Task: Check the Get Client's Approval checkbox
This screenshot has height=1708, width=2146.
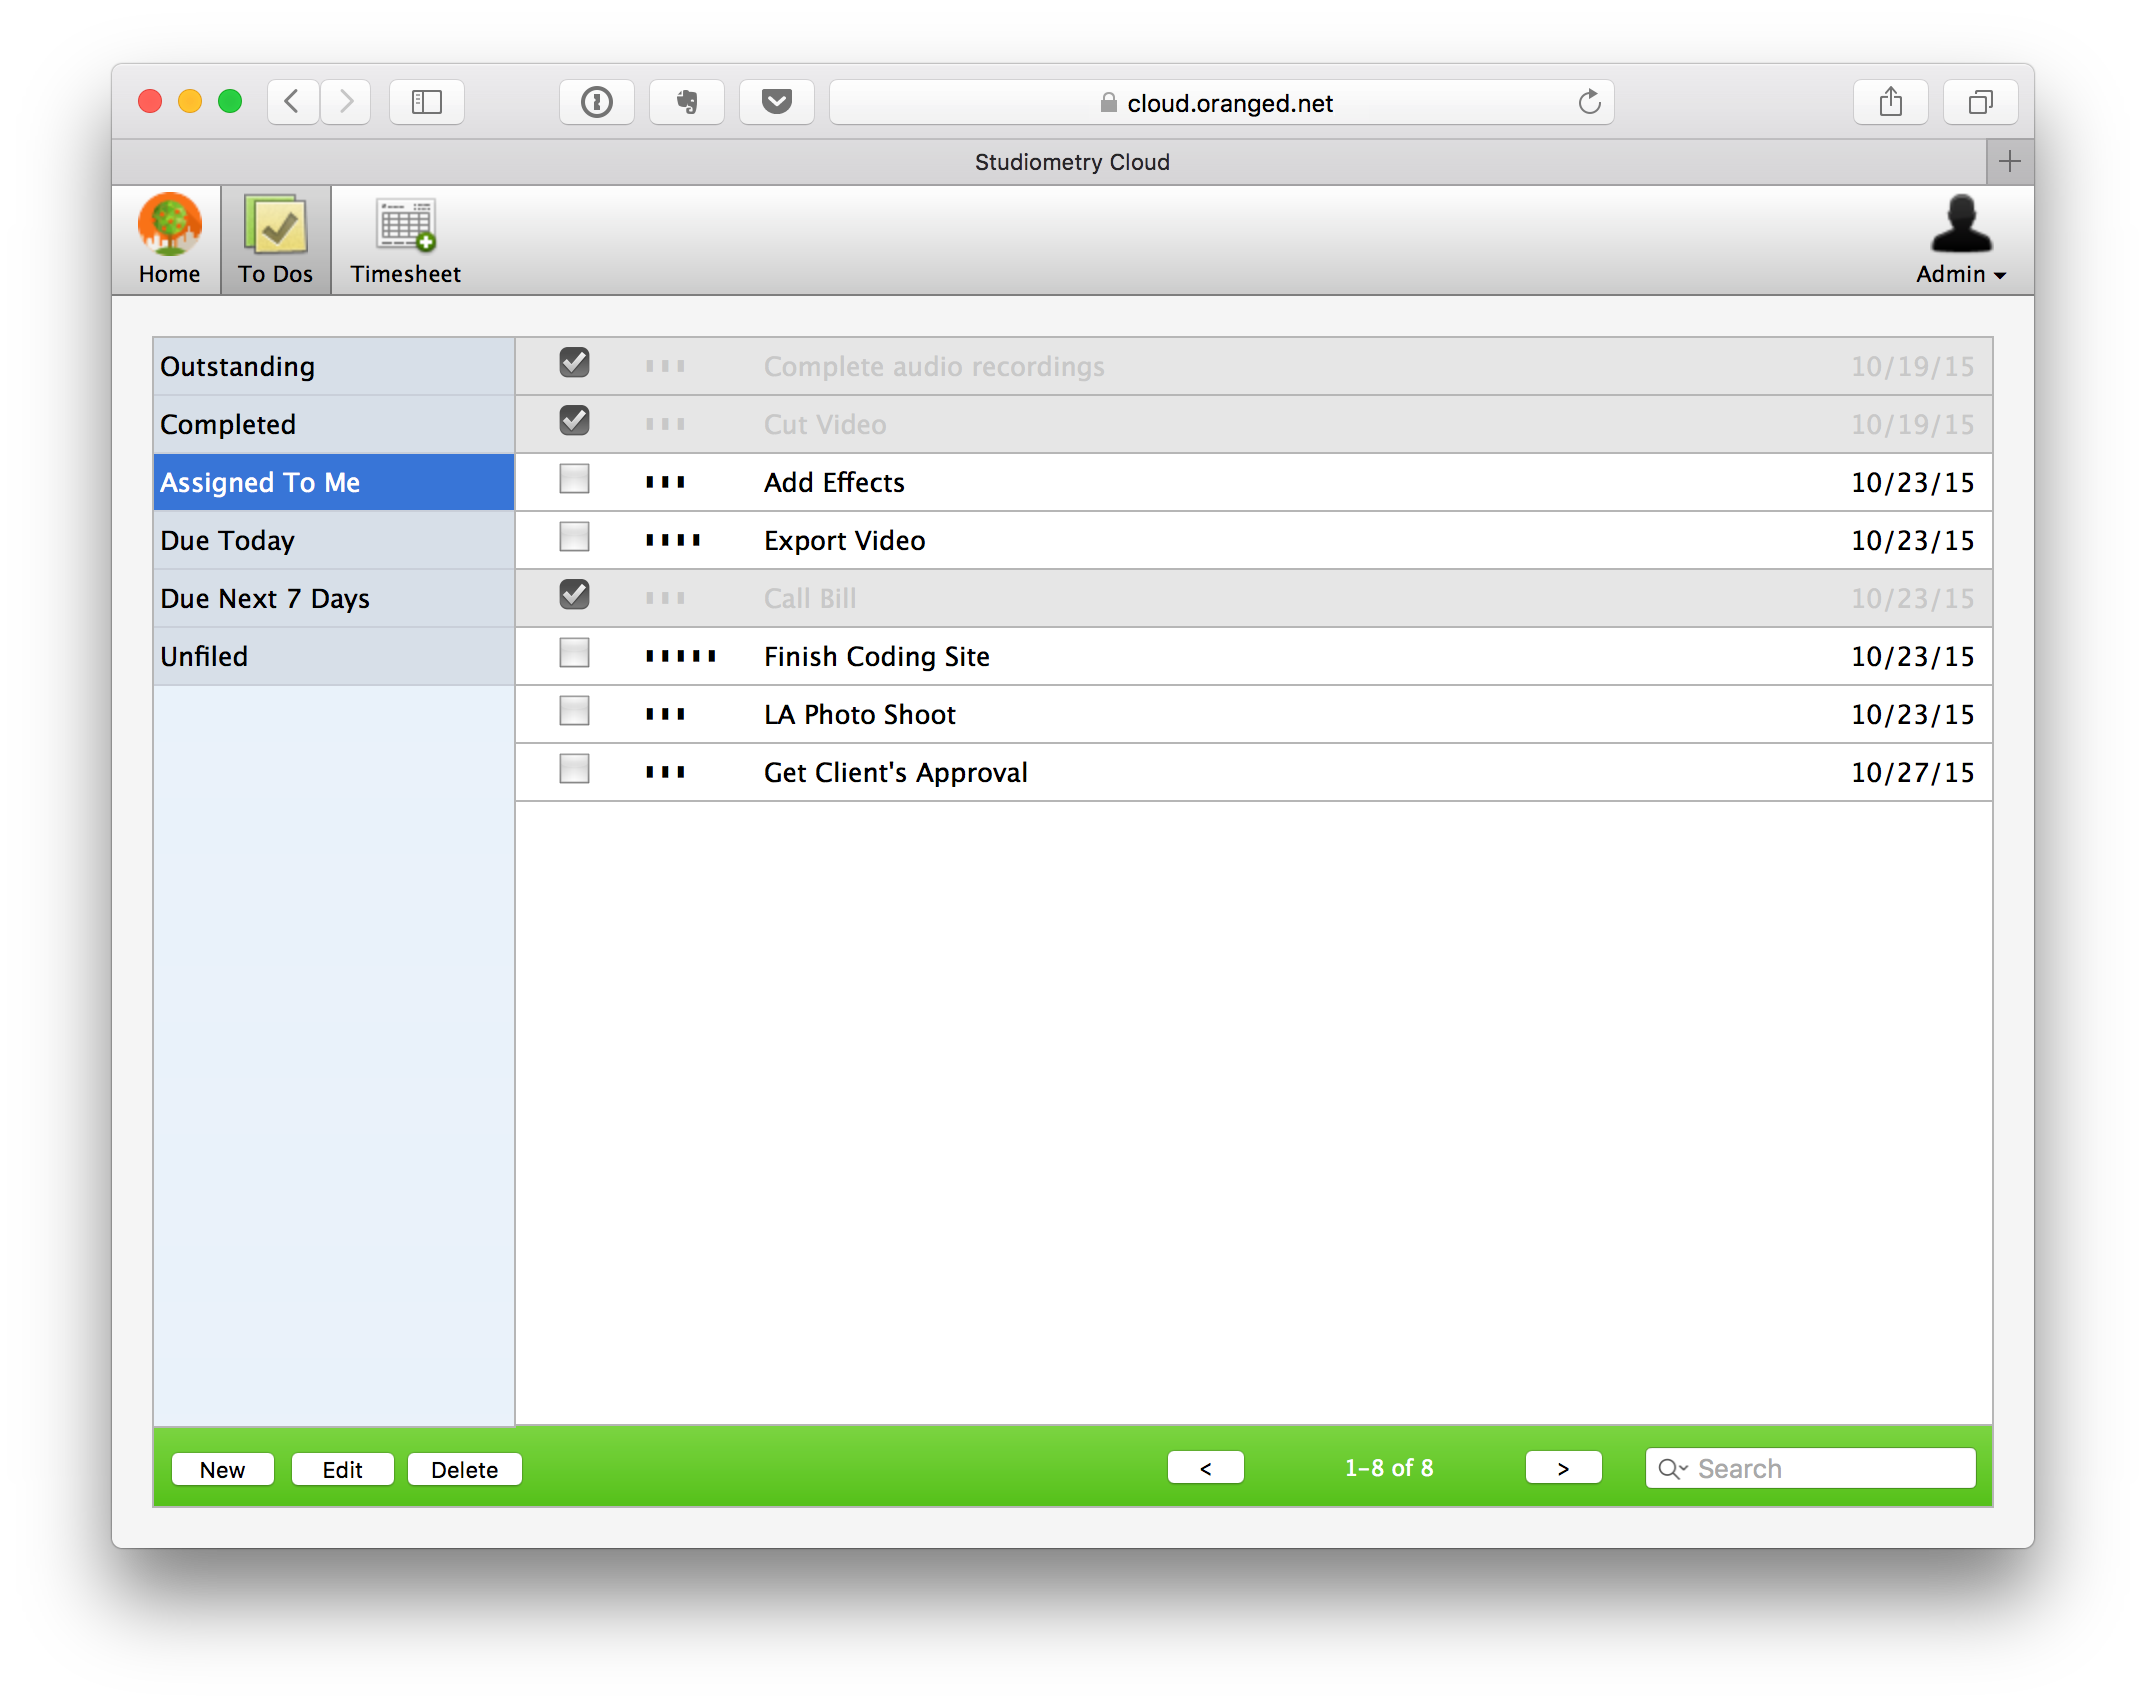Action: 574,769
